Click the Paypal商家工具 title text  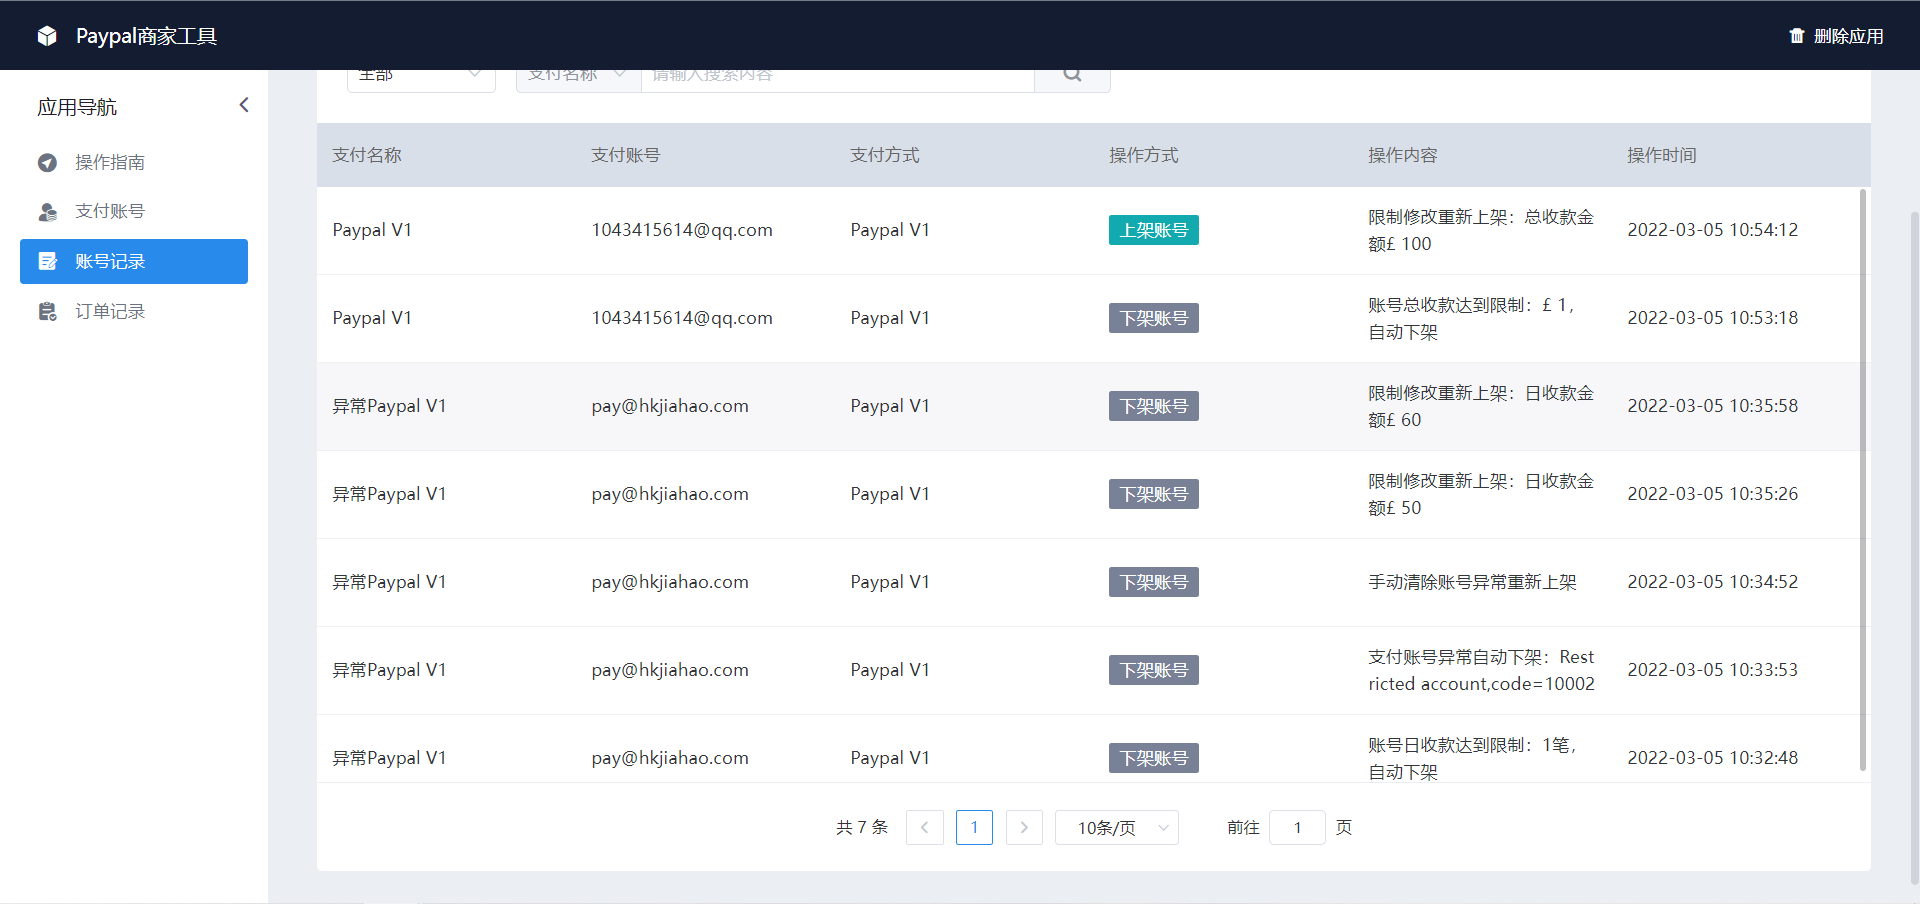pyautogui.click(x=146, y=36)
